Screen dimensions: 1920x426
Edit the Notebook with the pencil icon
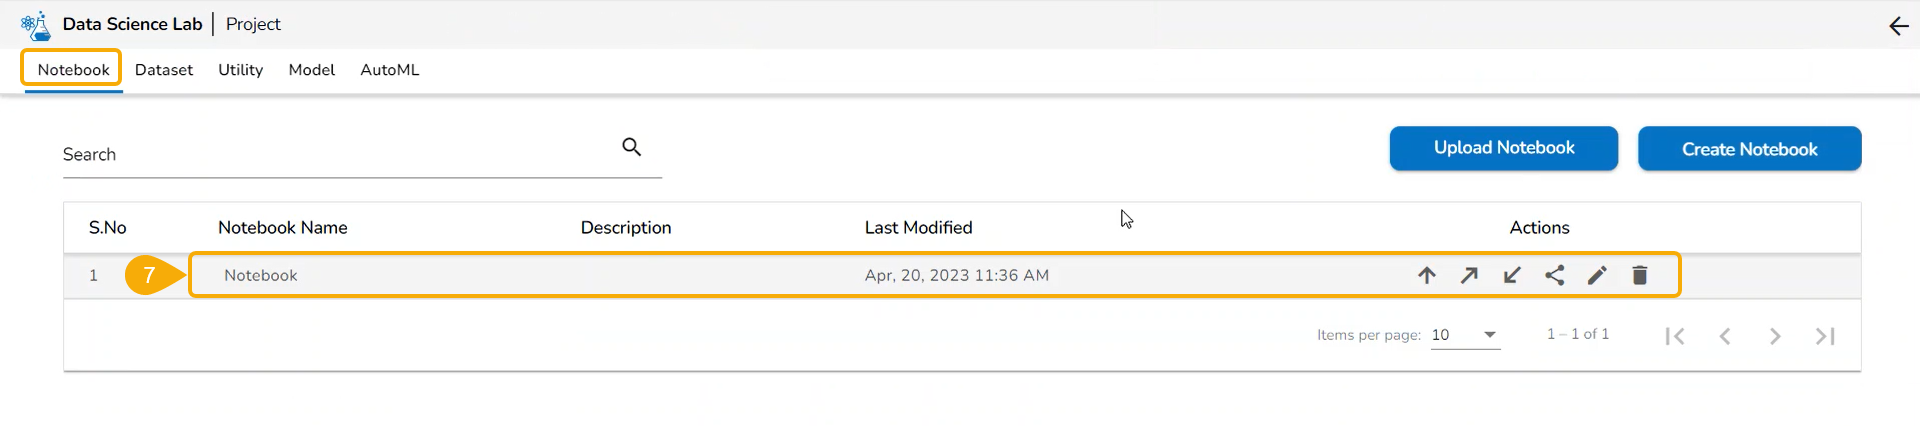(1597, 275)
